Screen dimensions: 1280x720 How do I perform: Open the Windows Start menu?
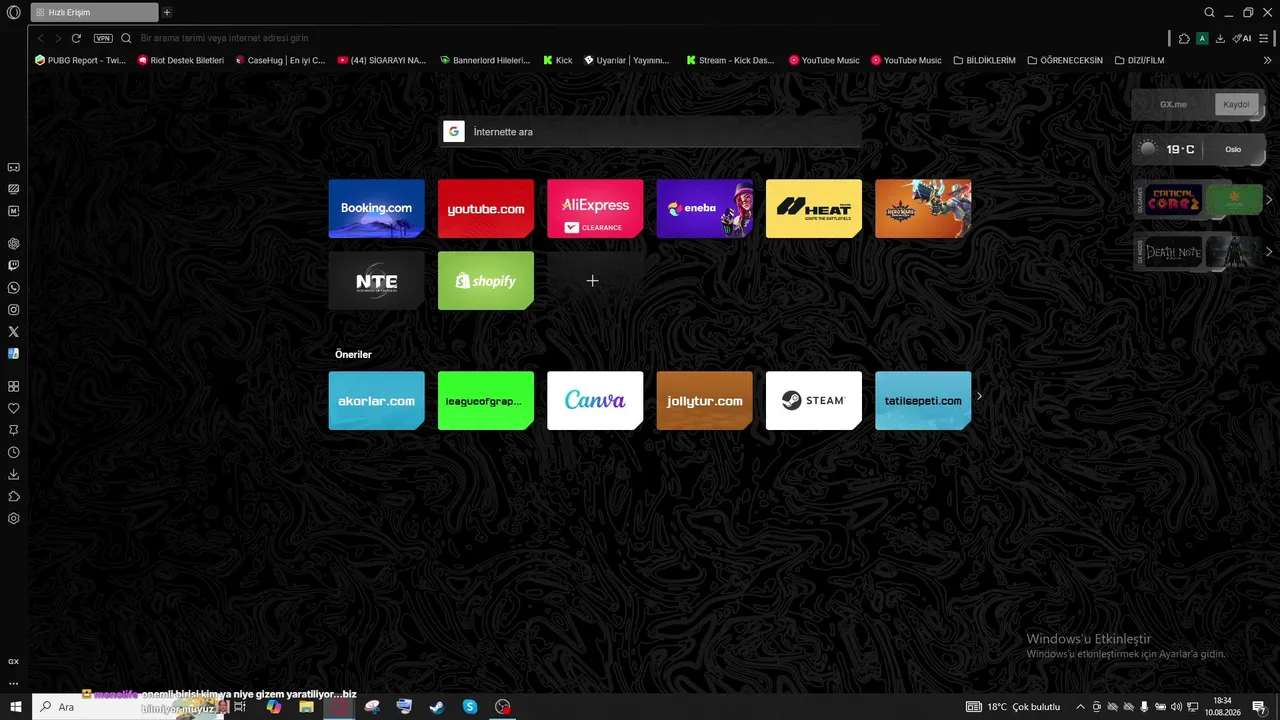tap(15, 707)
